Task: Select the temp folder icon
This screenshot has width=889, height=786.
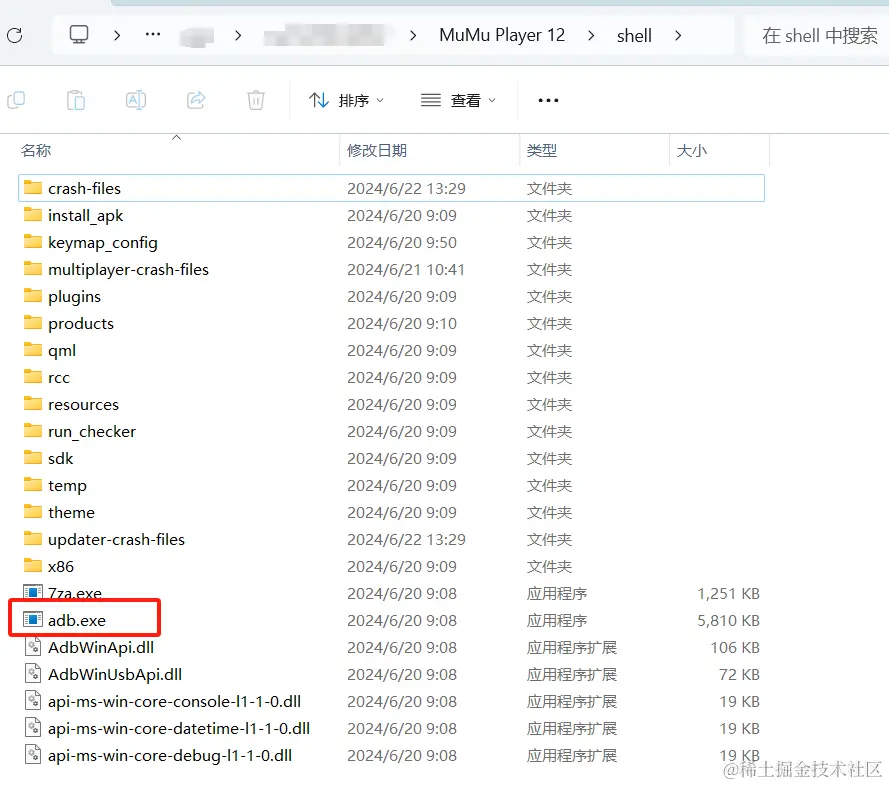Action: [33, 485]
